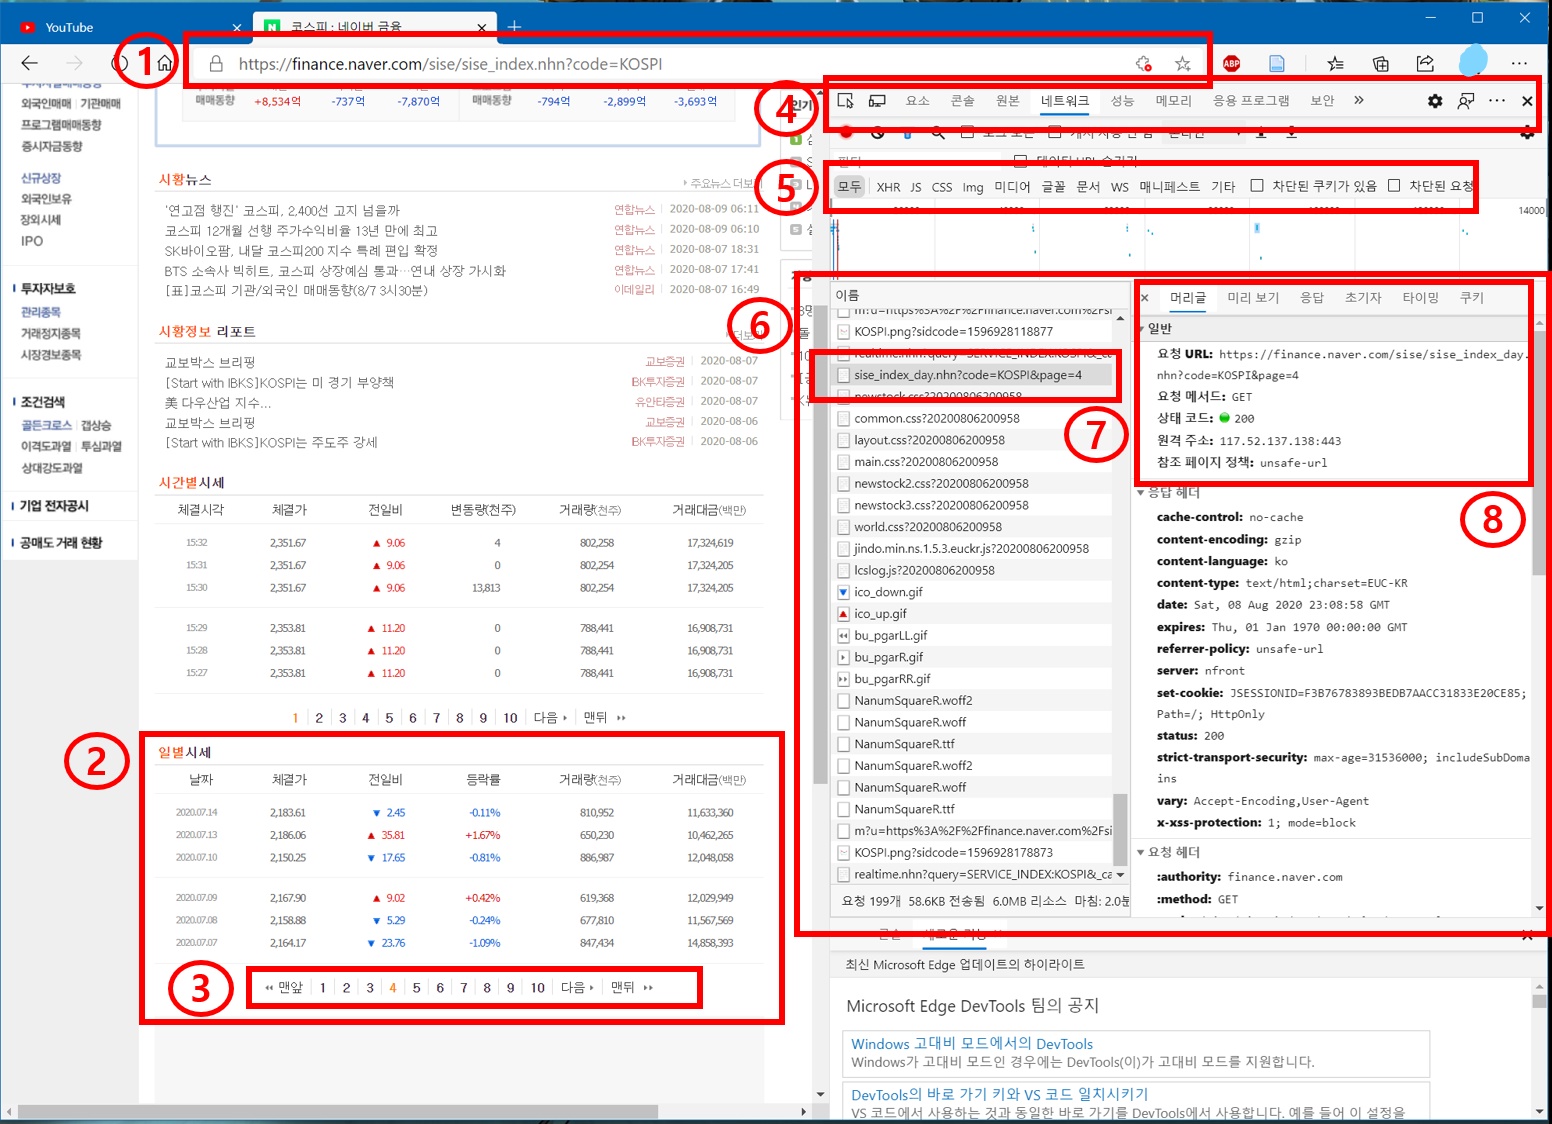
Task: Click the network record red dot button
Action: pos(847,132)
